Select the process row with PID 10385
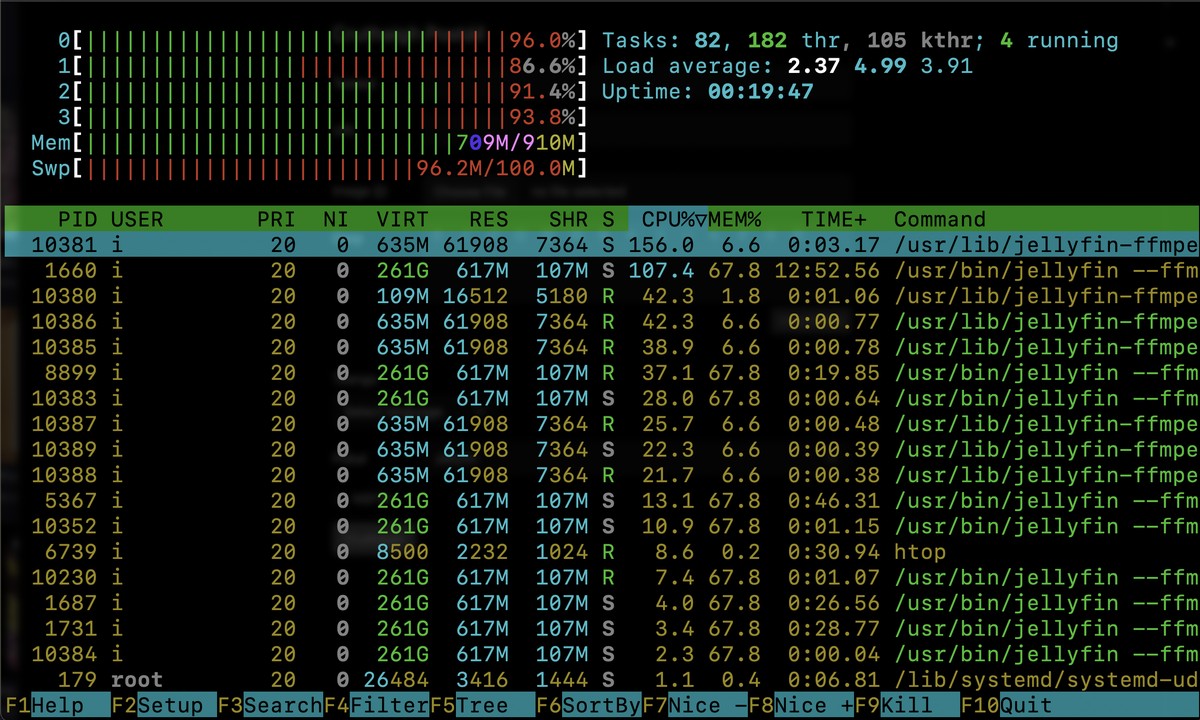 pos(600,347)
